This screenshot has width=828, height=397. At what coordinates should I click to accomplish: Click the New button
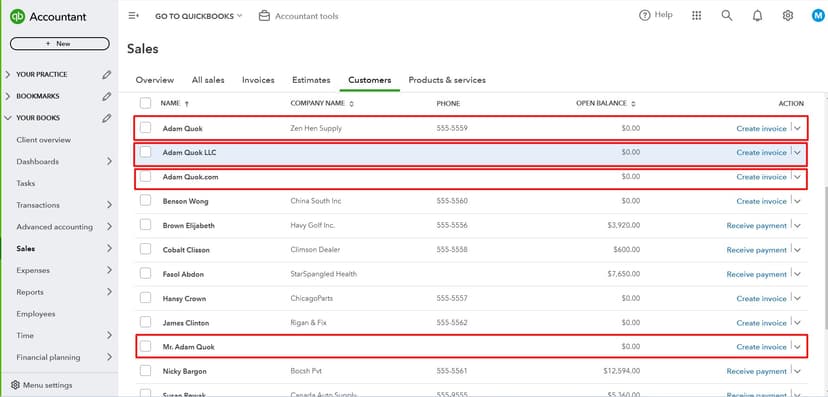(x=60, y=44)
